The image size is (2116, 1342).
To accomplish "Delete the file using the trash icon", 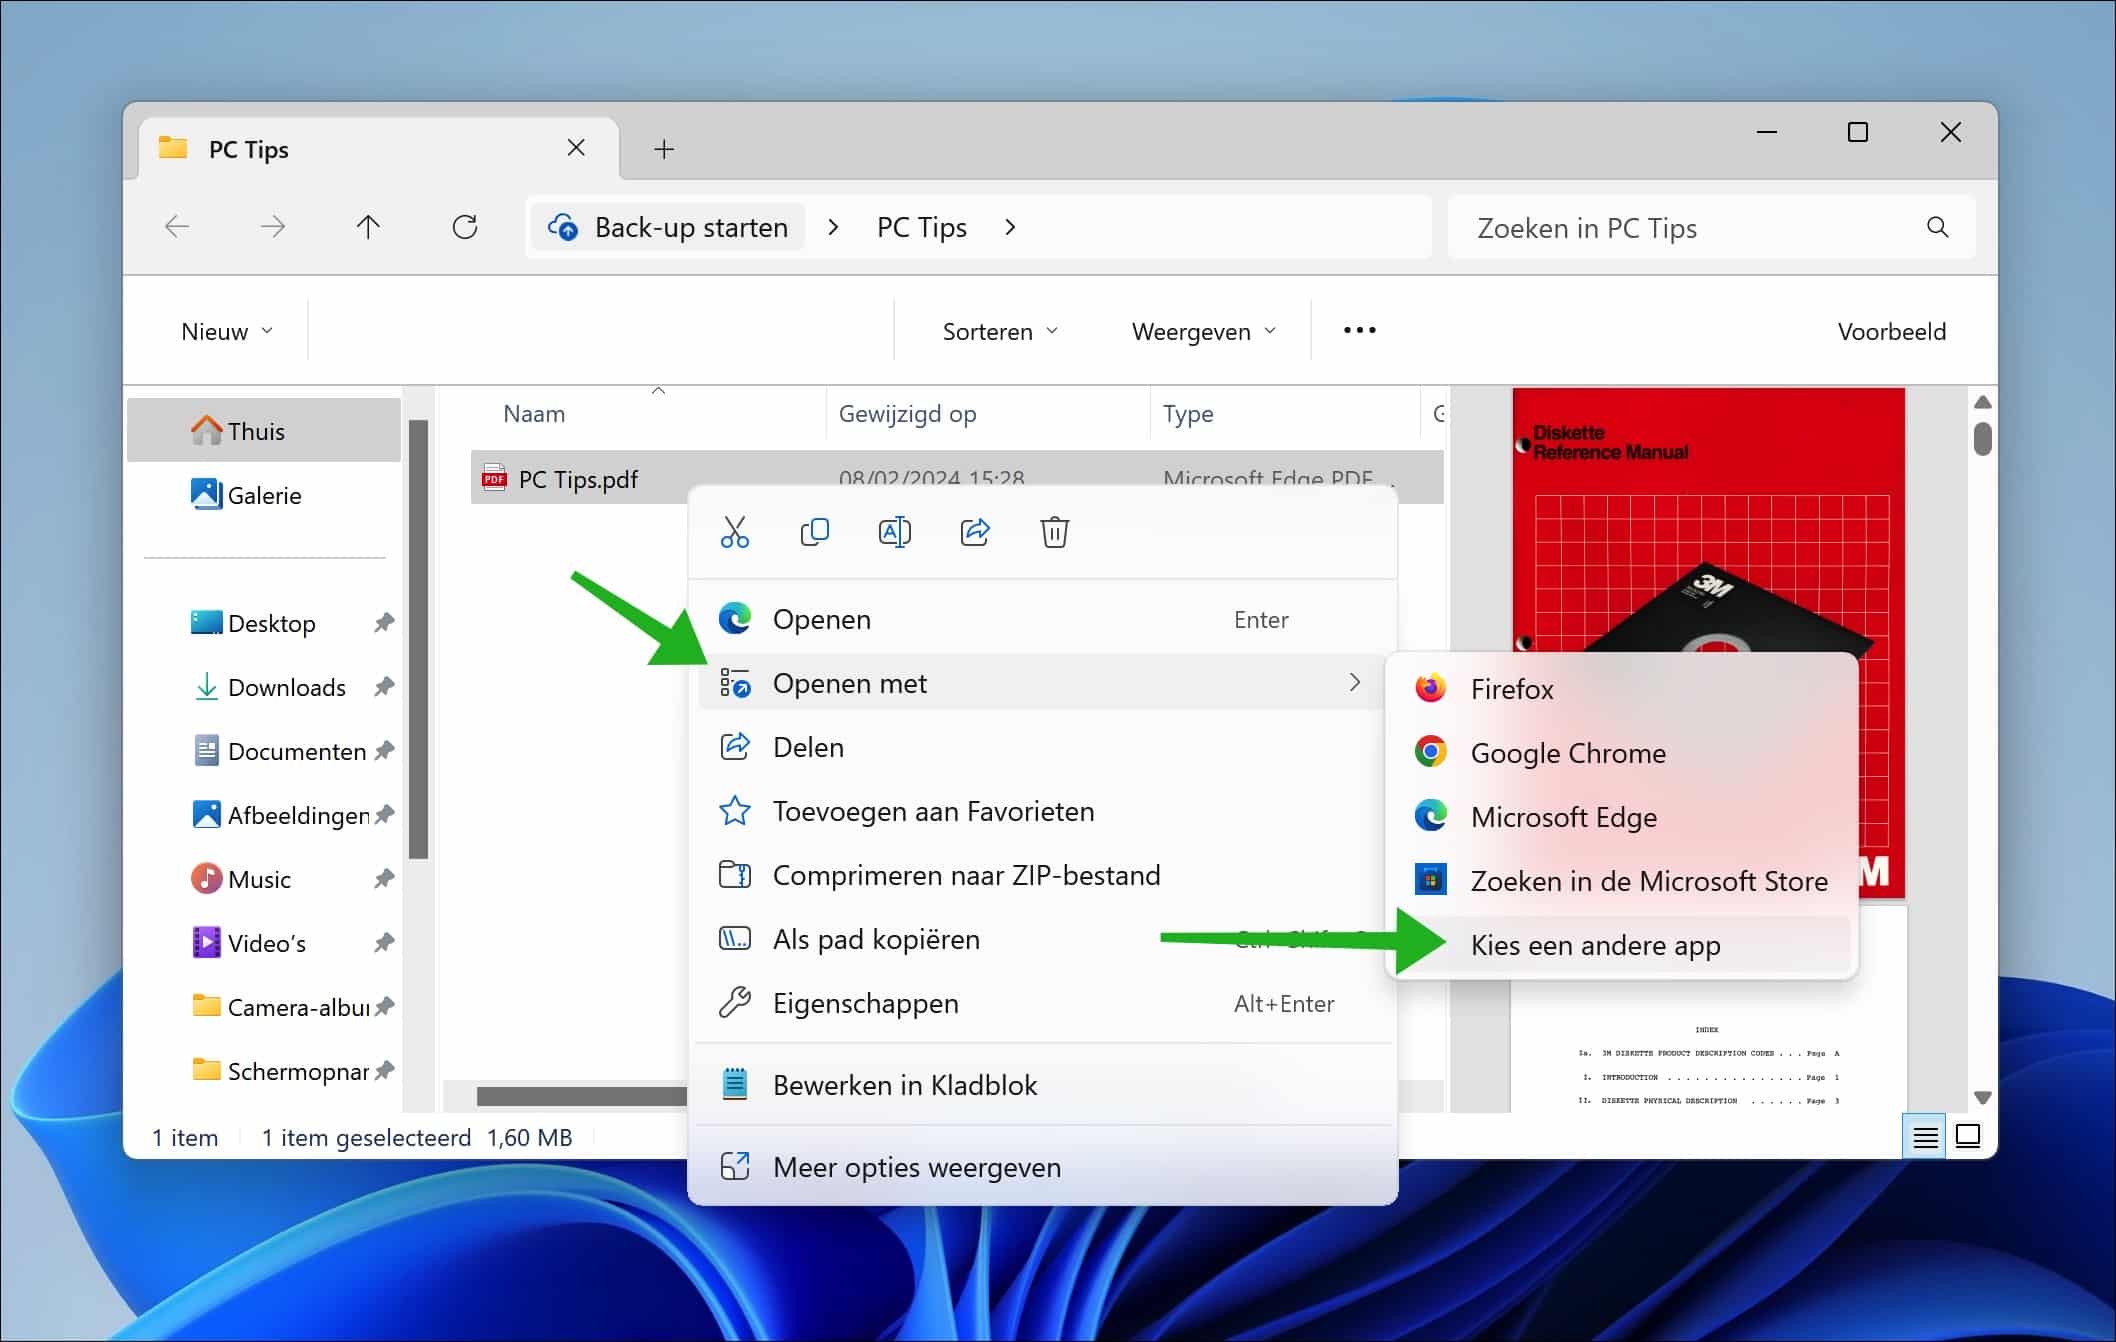I will pos(1055,531).
